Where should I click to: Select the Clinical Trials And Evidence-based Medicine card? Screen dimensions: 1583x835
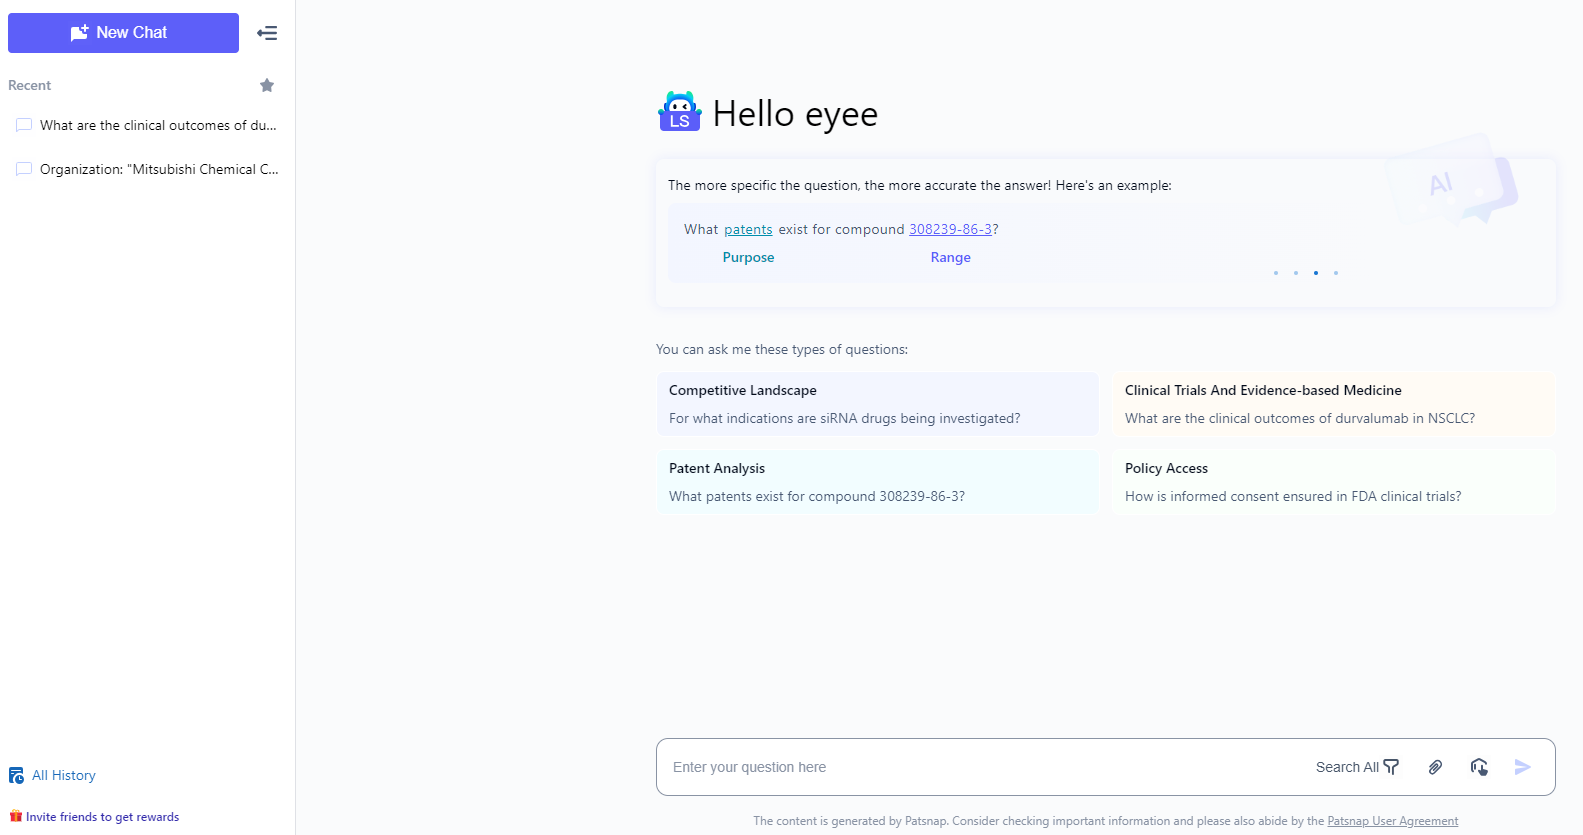click(x=1333, y=404)
